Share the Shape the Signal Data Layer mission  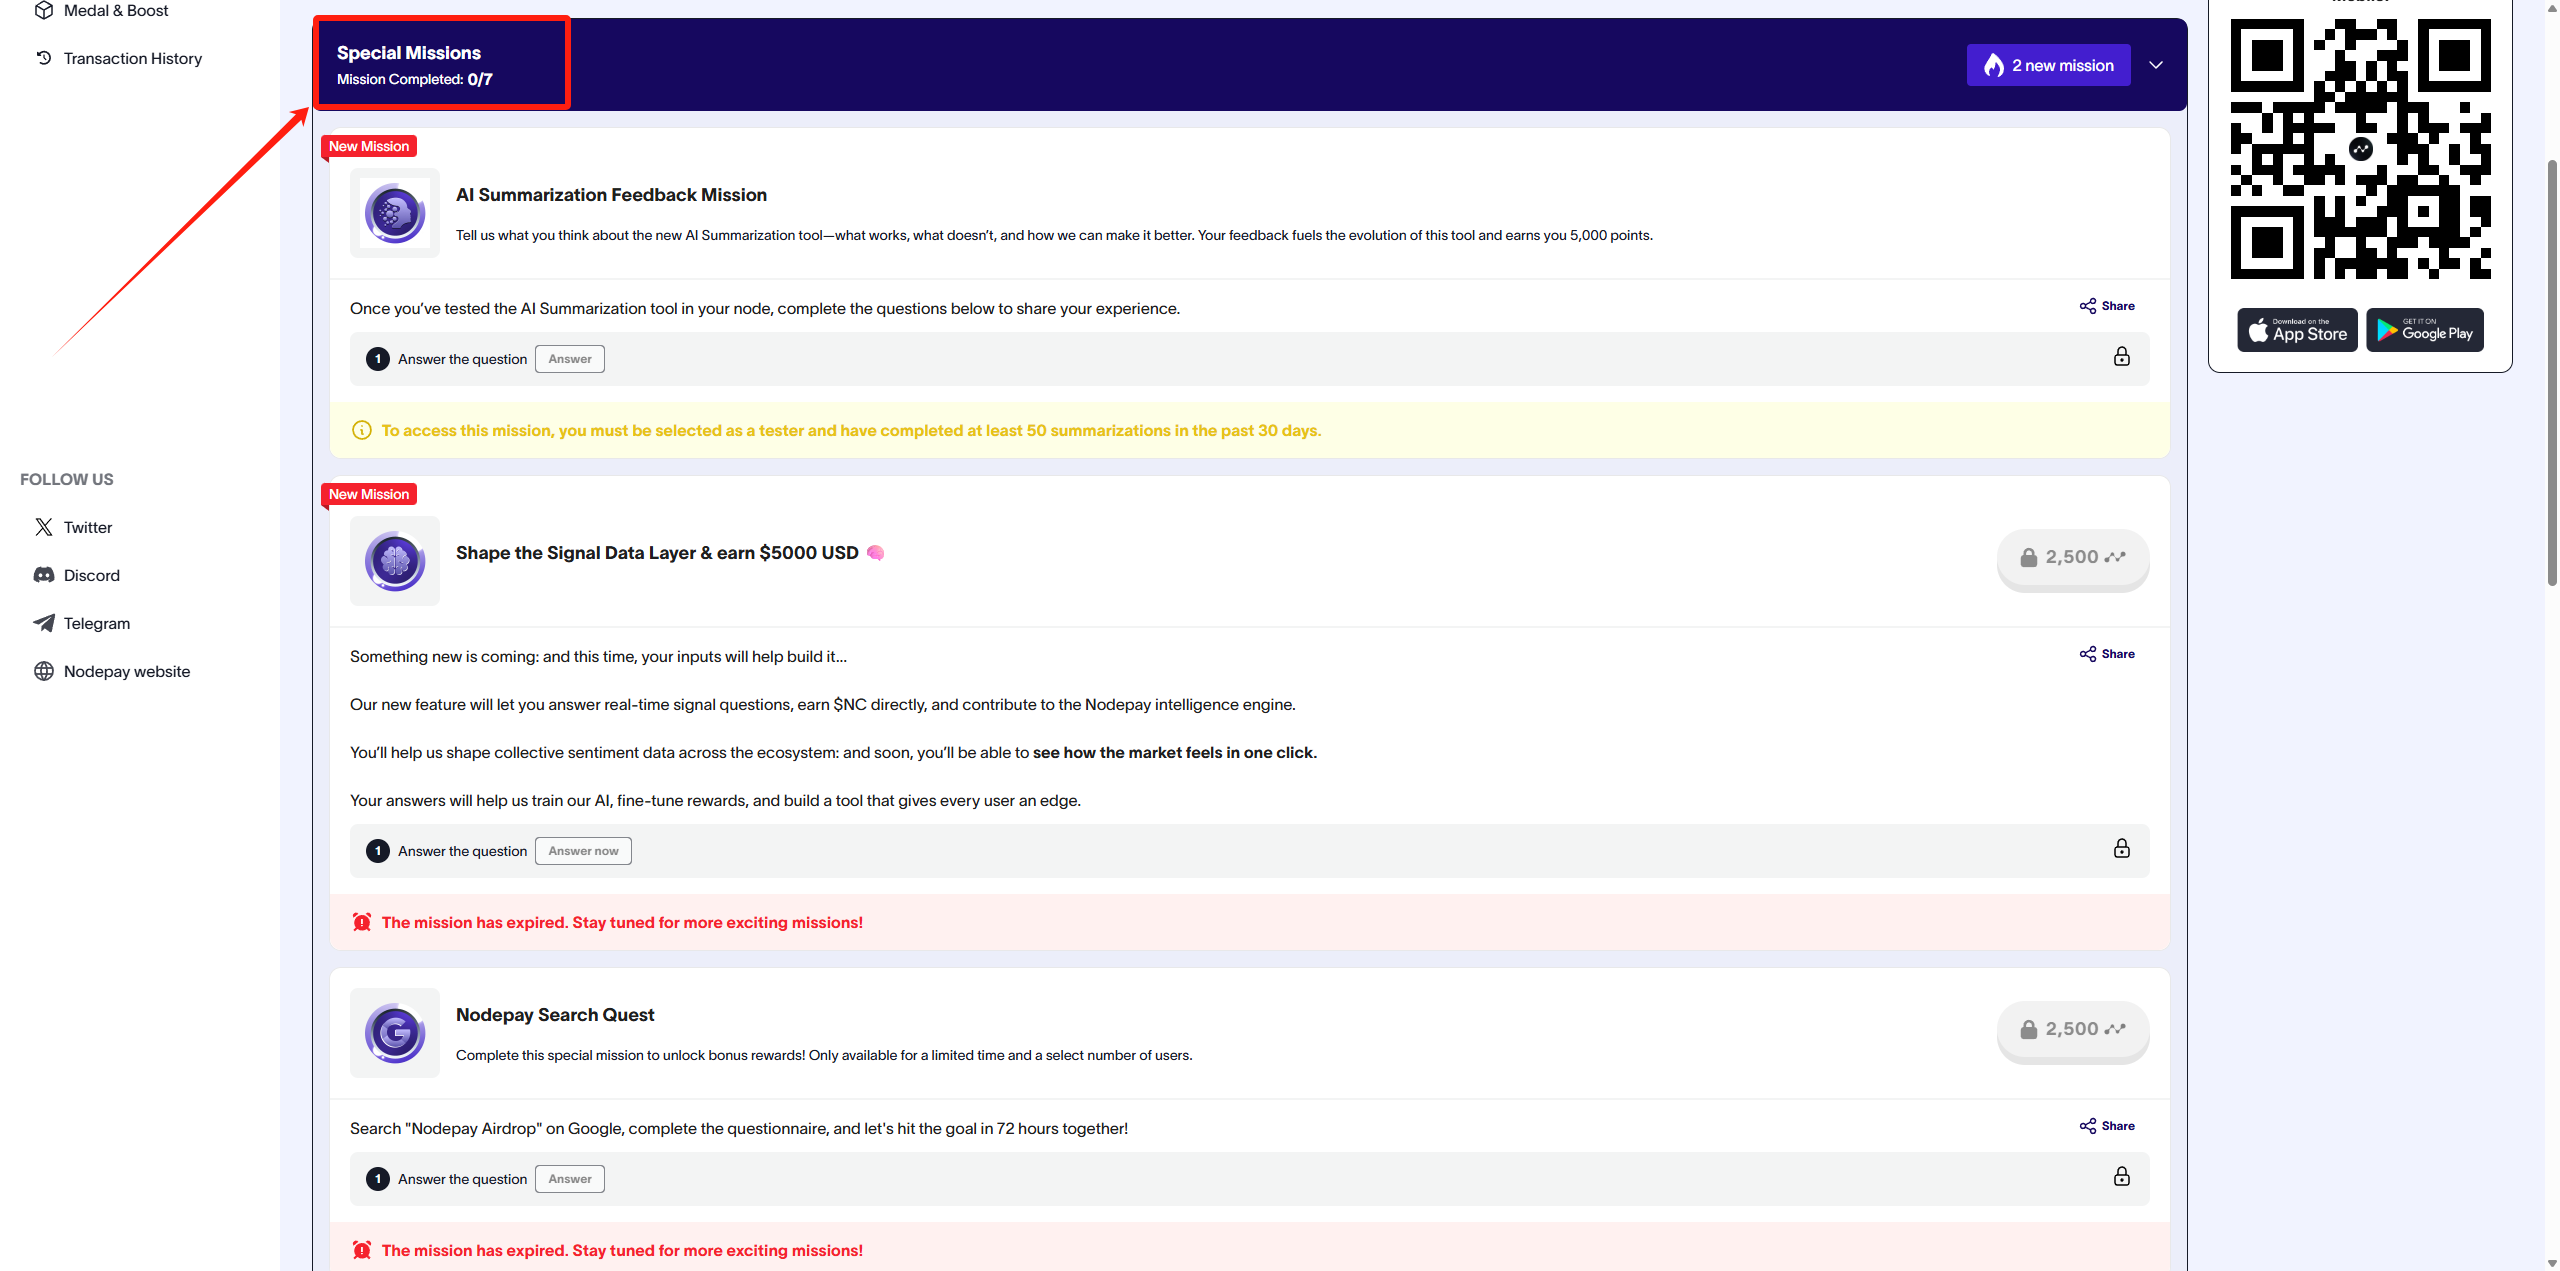pos(2107,654)
